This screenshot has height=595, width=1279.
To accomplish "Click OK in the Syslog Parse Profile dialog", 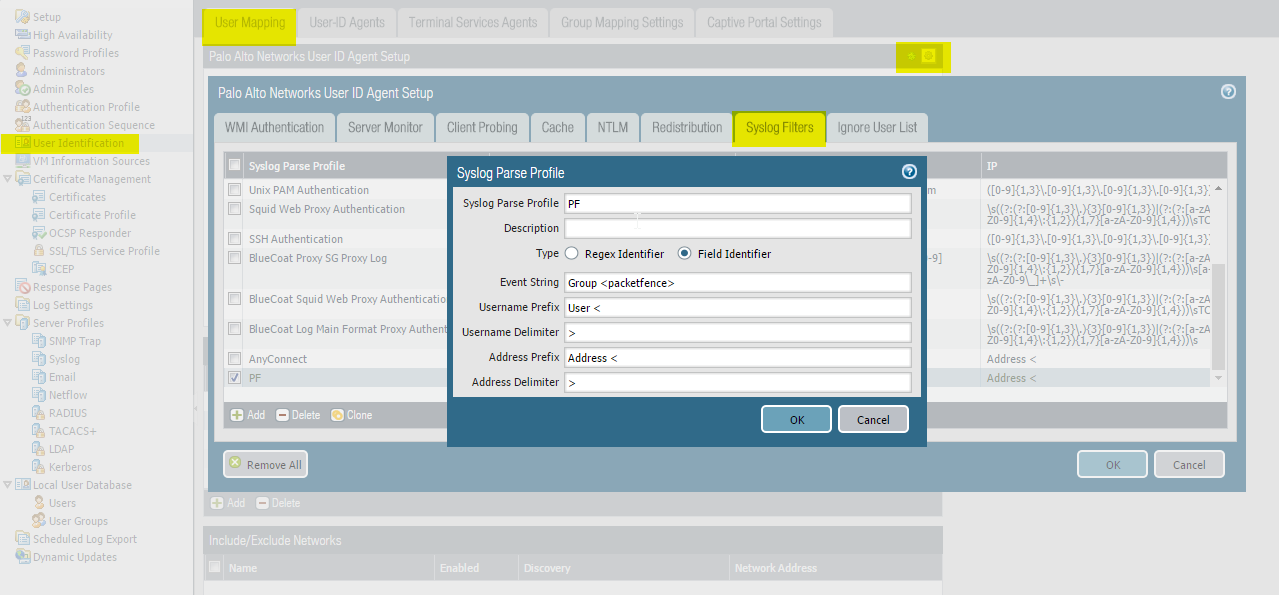I will click(x=795, y=419).
